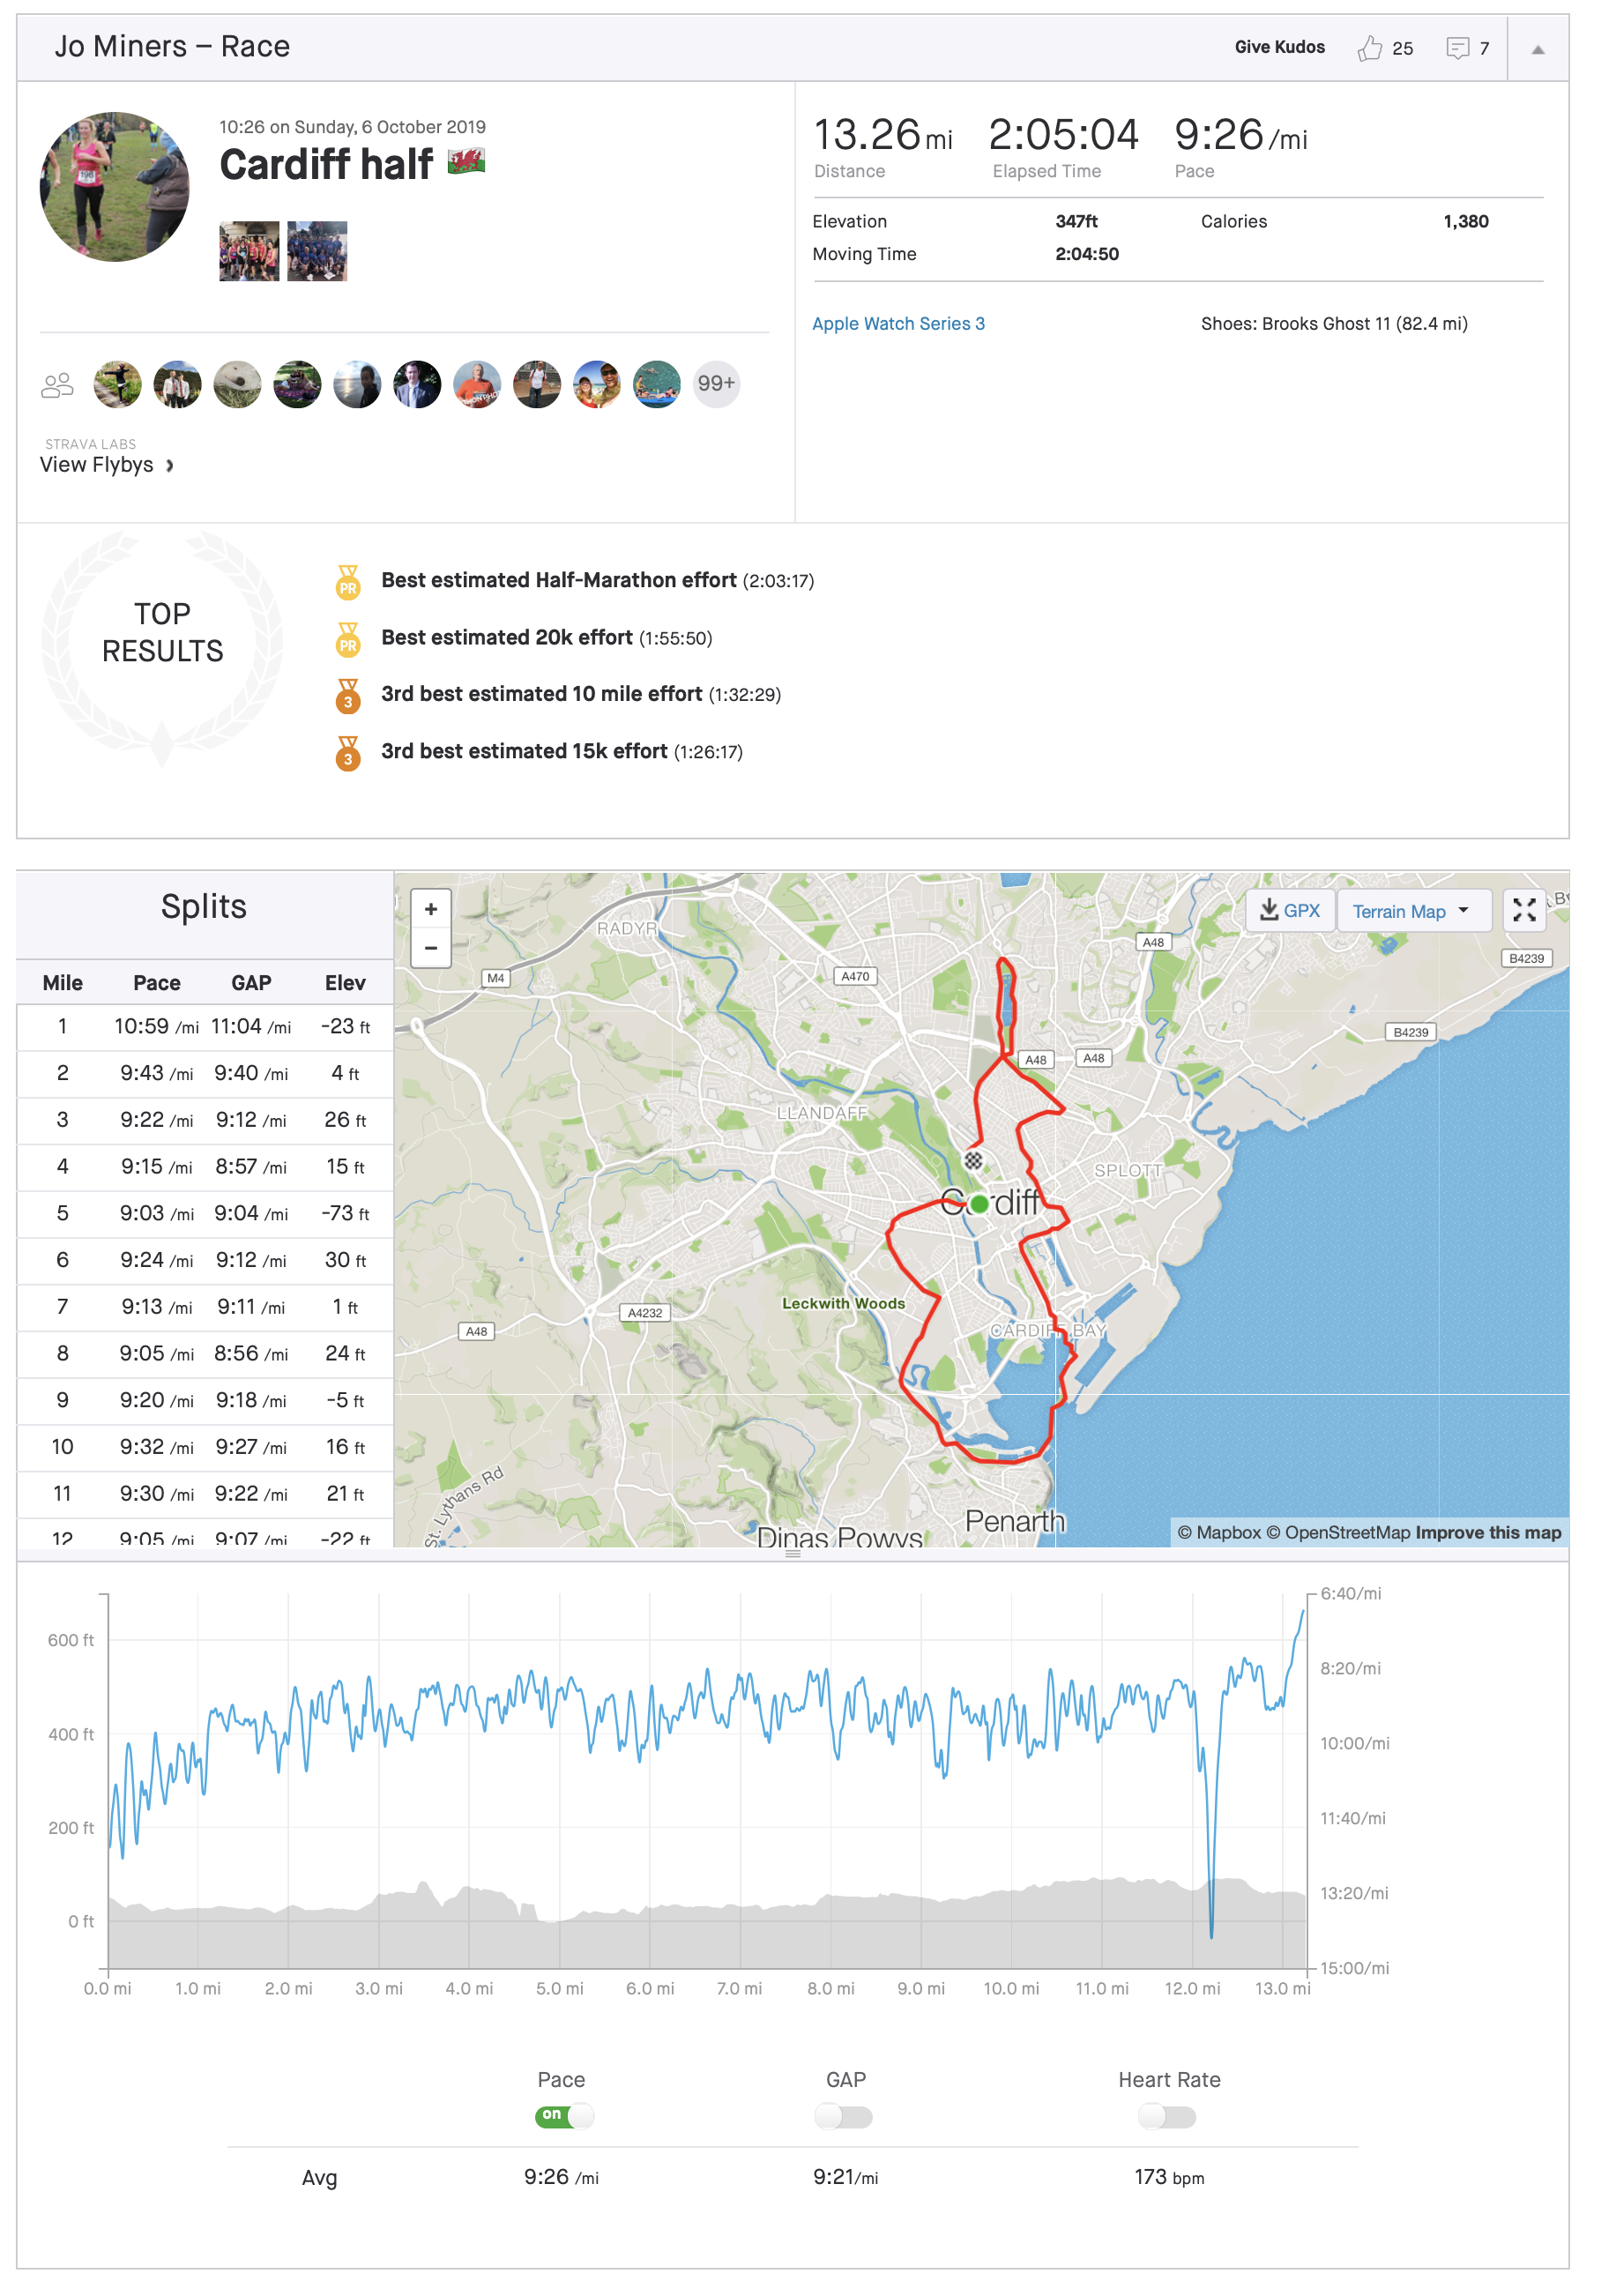The image size is (1601, 2296).
Task: Enable the GAP chart toggle
Action: coord(843,2116)
